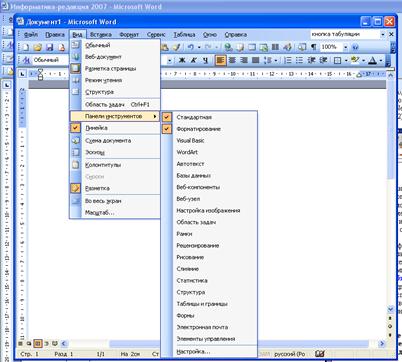Image resolution: width=402 pixels, height=362 pixels.
Task: Click the Increase Indent icon
Action: click(x=323, y=60)
